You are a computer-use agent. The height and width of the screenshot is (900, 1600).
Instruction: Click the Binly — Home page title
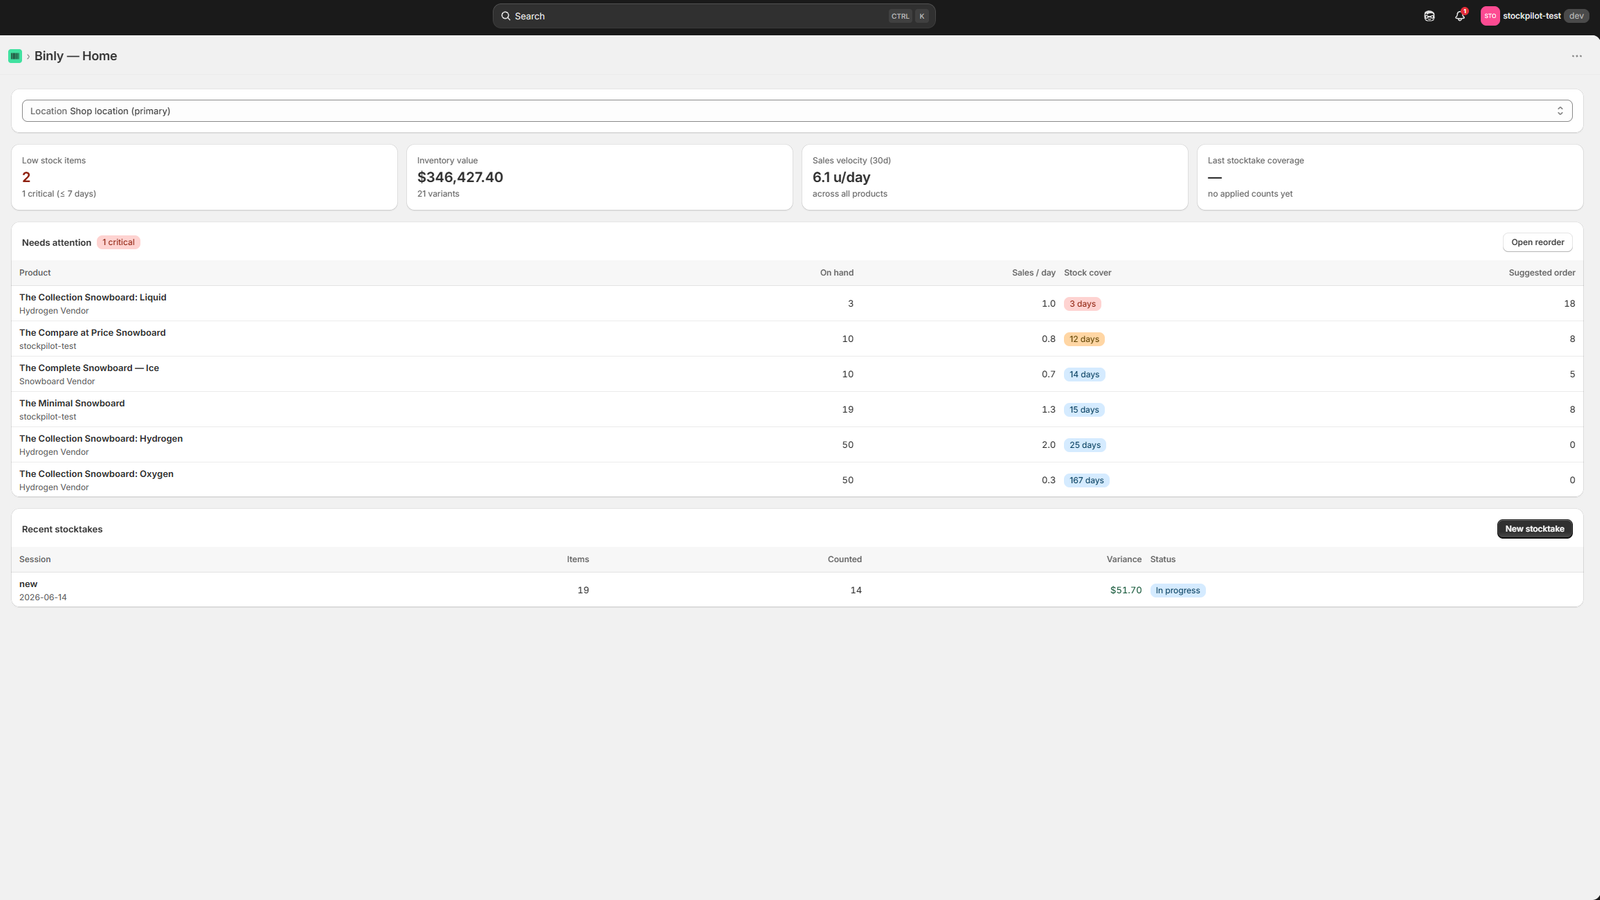(x=76, y=56)
